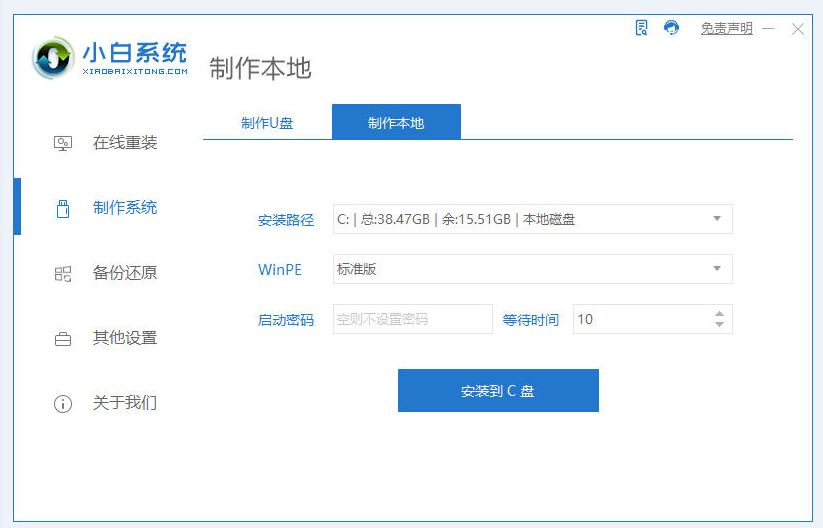Decrease 等待时间 with the down arrow
The image size is (823, 528).
coord(719,325)
